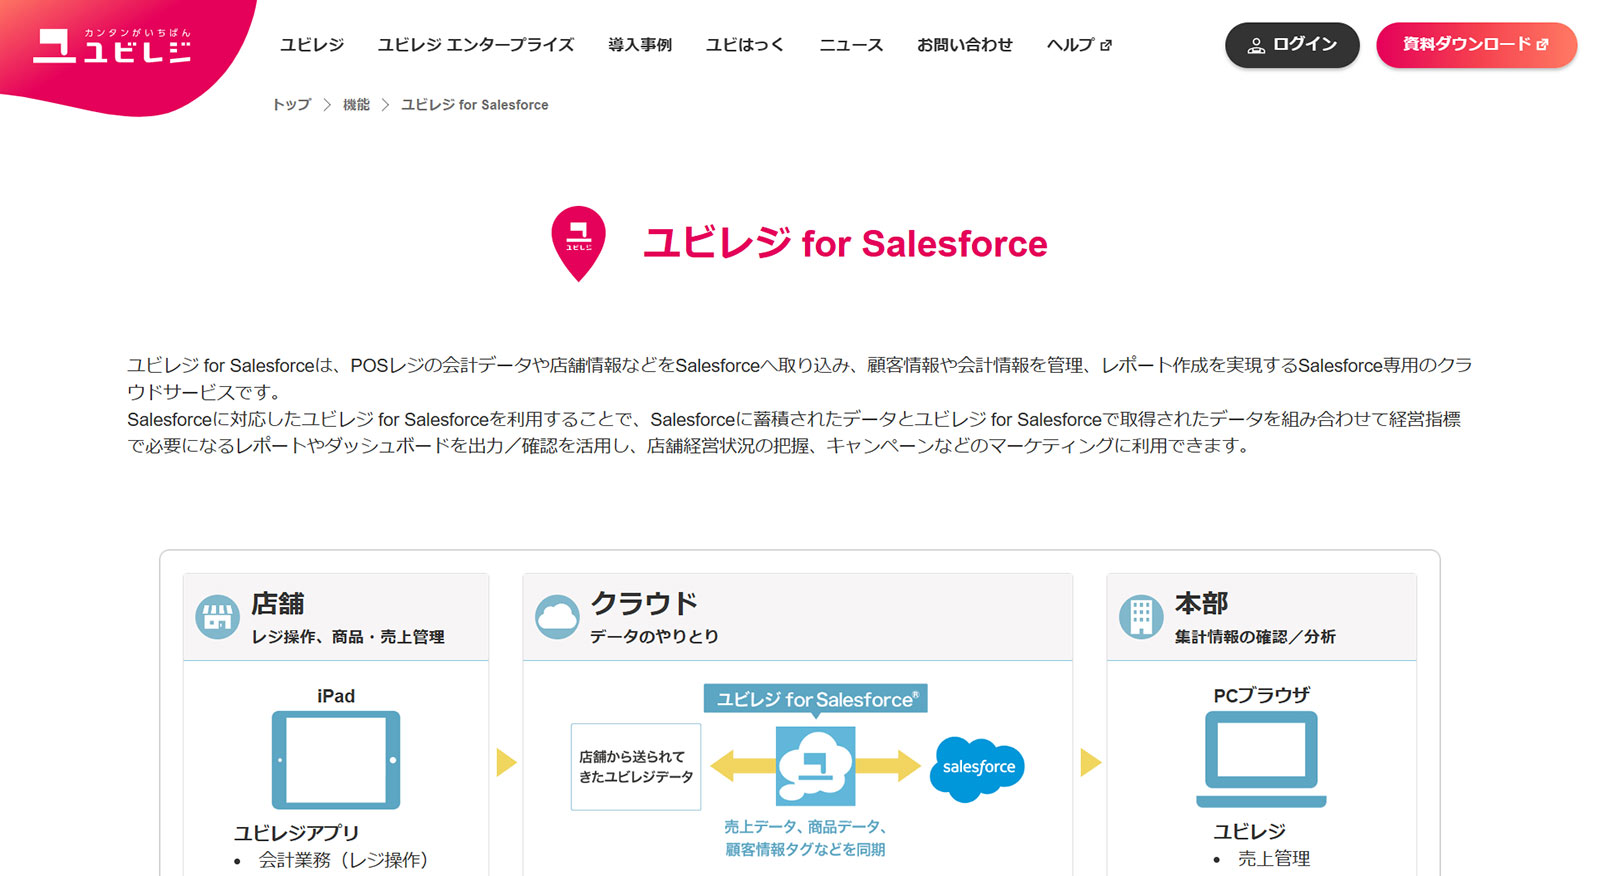Go to トップ in the breadcrumb
Viewport: 1600px width, 876px height.
click(292, 104)
